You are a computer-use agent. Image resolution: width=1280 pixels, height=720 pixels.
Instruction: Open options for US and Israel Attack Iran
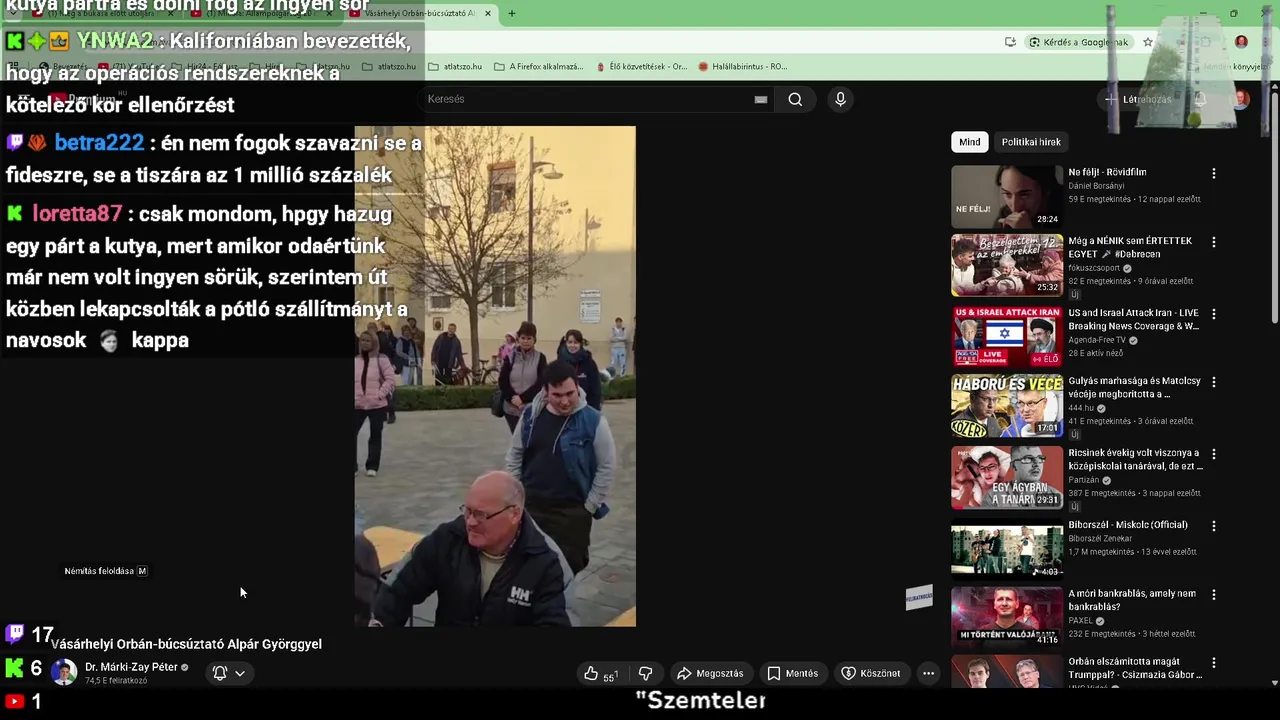(x=1214, y=313)
